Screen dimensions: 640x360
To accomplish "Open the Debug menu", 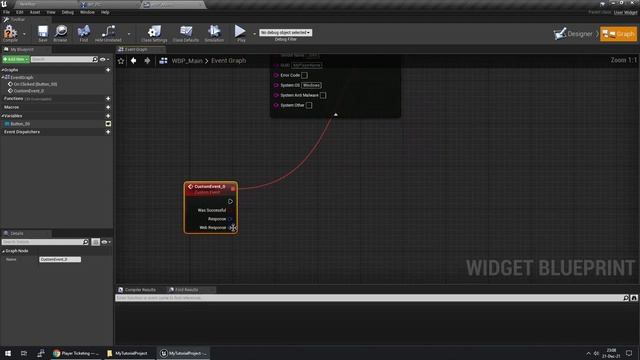I will (68, 12).
